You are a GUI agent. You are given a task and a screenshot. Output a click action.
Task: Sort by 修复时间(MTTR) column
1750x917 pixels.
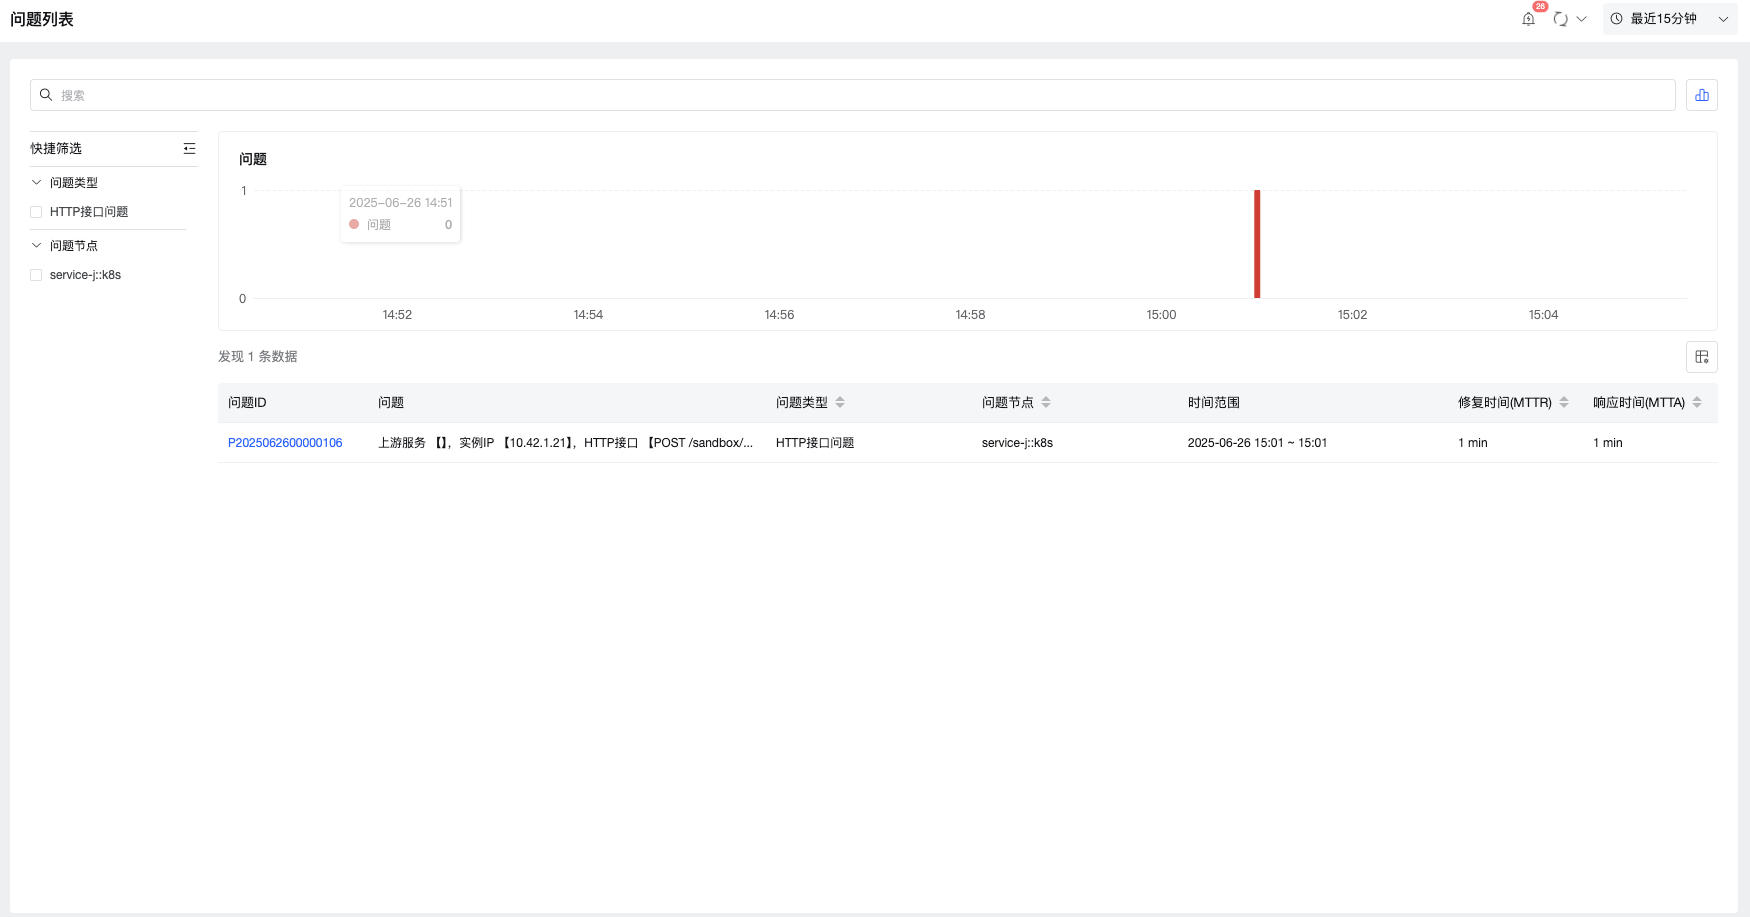point(1564,402)
